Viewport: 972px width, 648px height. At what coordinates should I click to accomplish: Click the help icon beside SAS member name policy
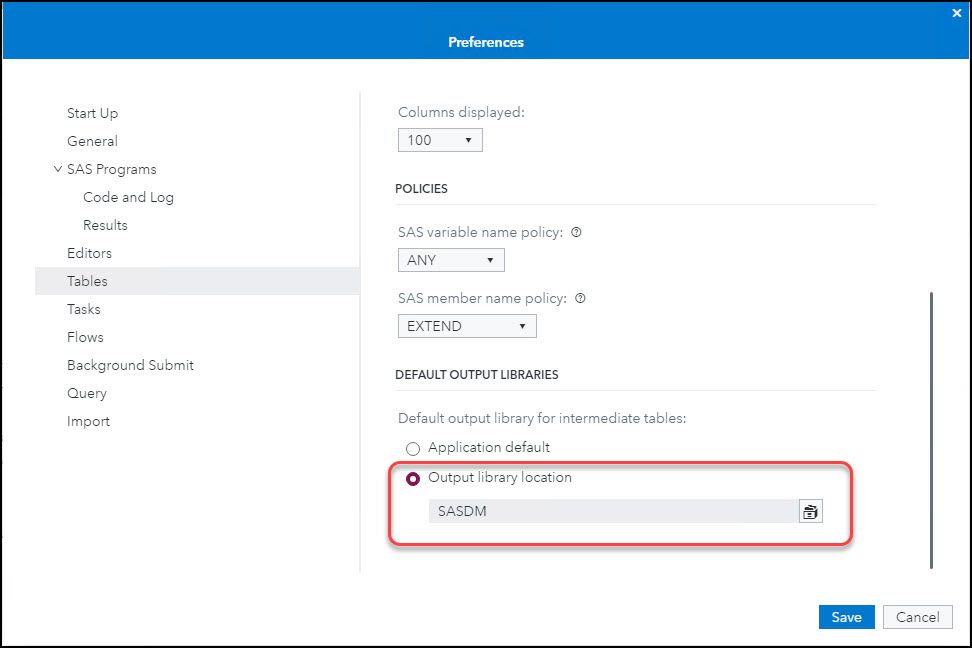(581, 298)
